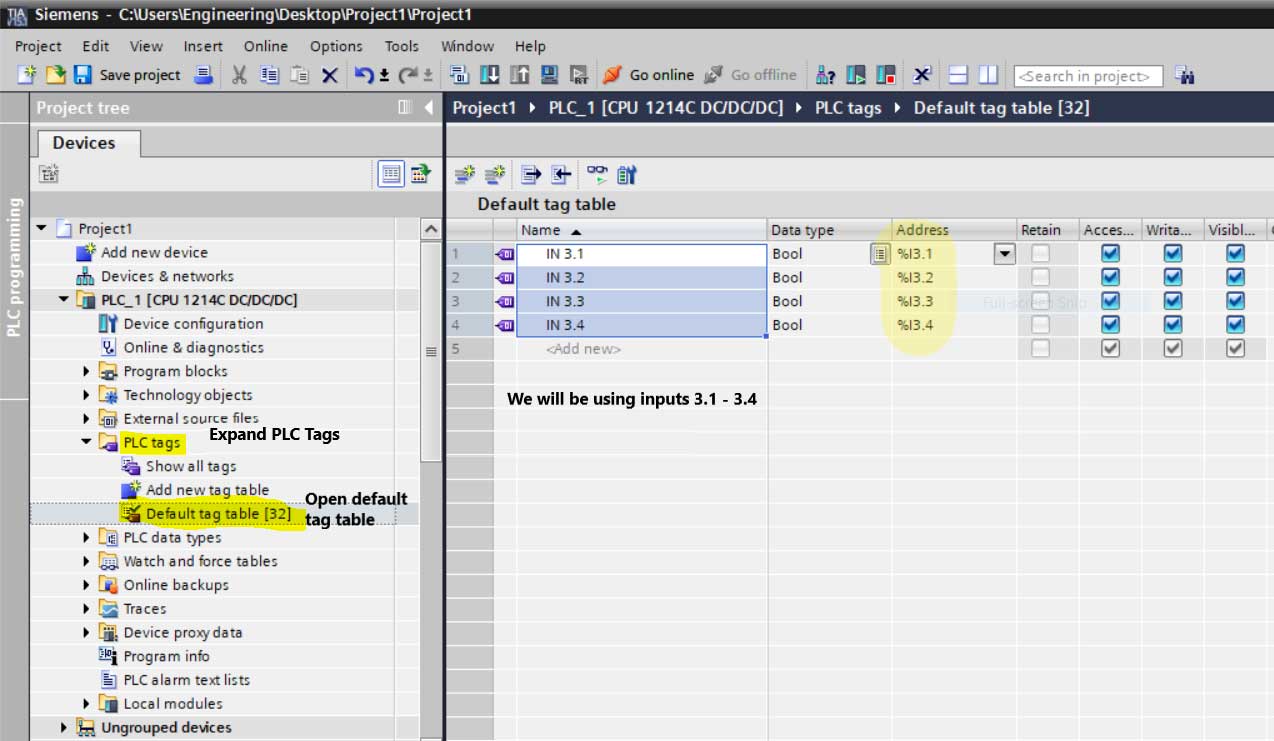The width and height of the screenshot is (1274, 741).
Task: Cut the selection with the scissors icon
Action: (x=239, y=75)
